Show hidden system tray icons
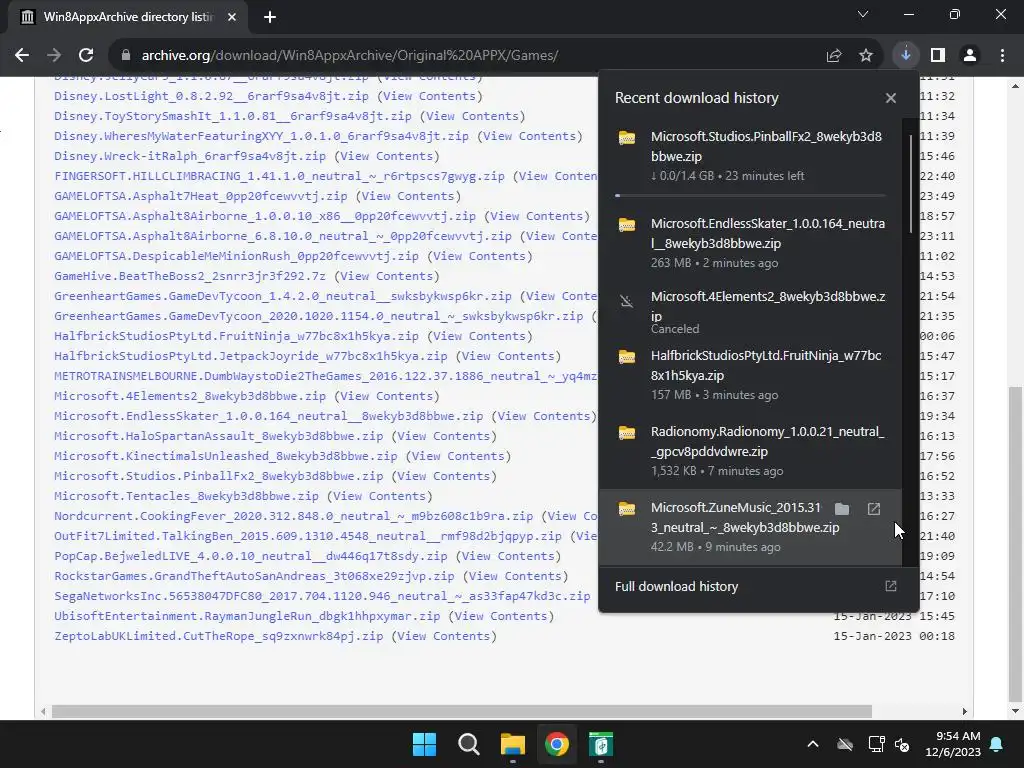 click(x=813, y=744)
